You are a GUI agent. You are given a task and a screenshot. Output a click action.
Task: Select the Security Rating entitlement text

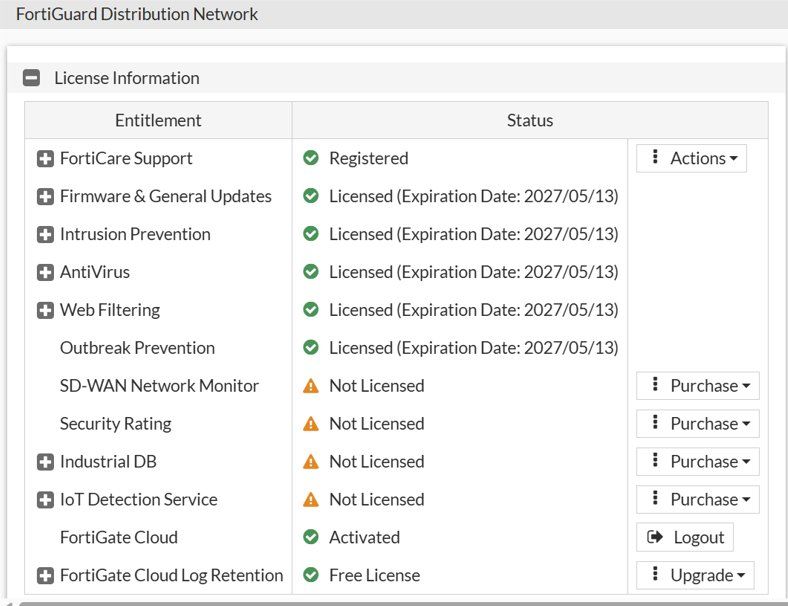coord(116,424)
